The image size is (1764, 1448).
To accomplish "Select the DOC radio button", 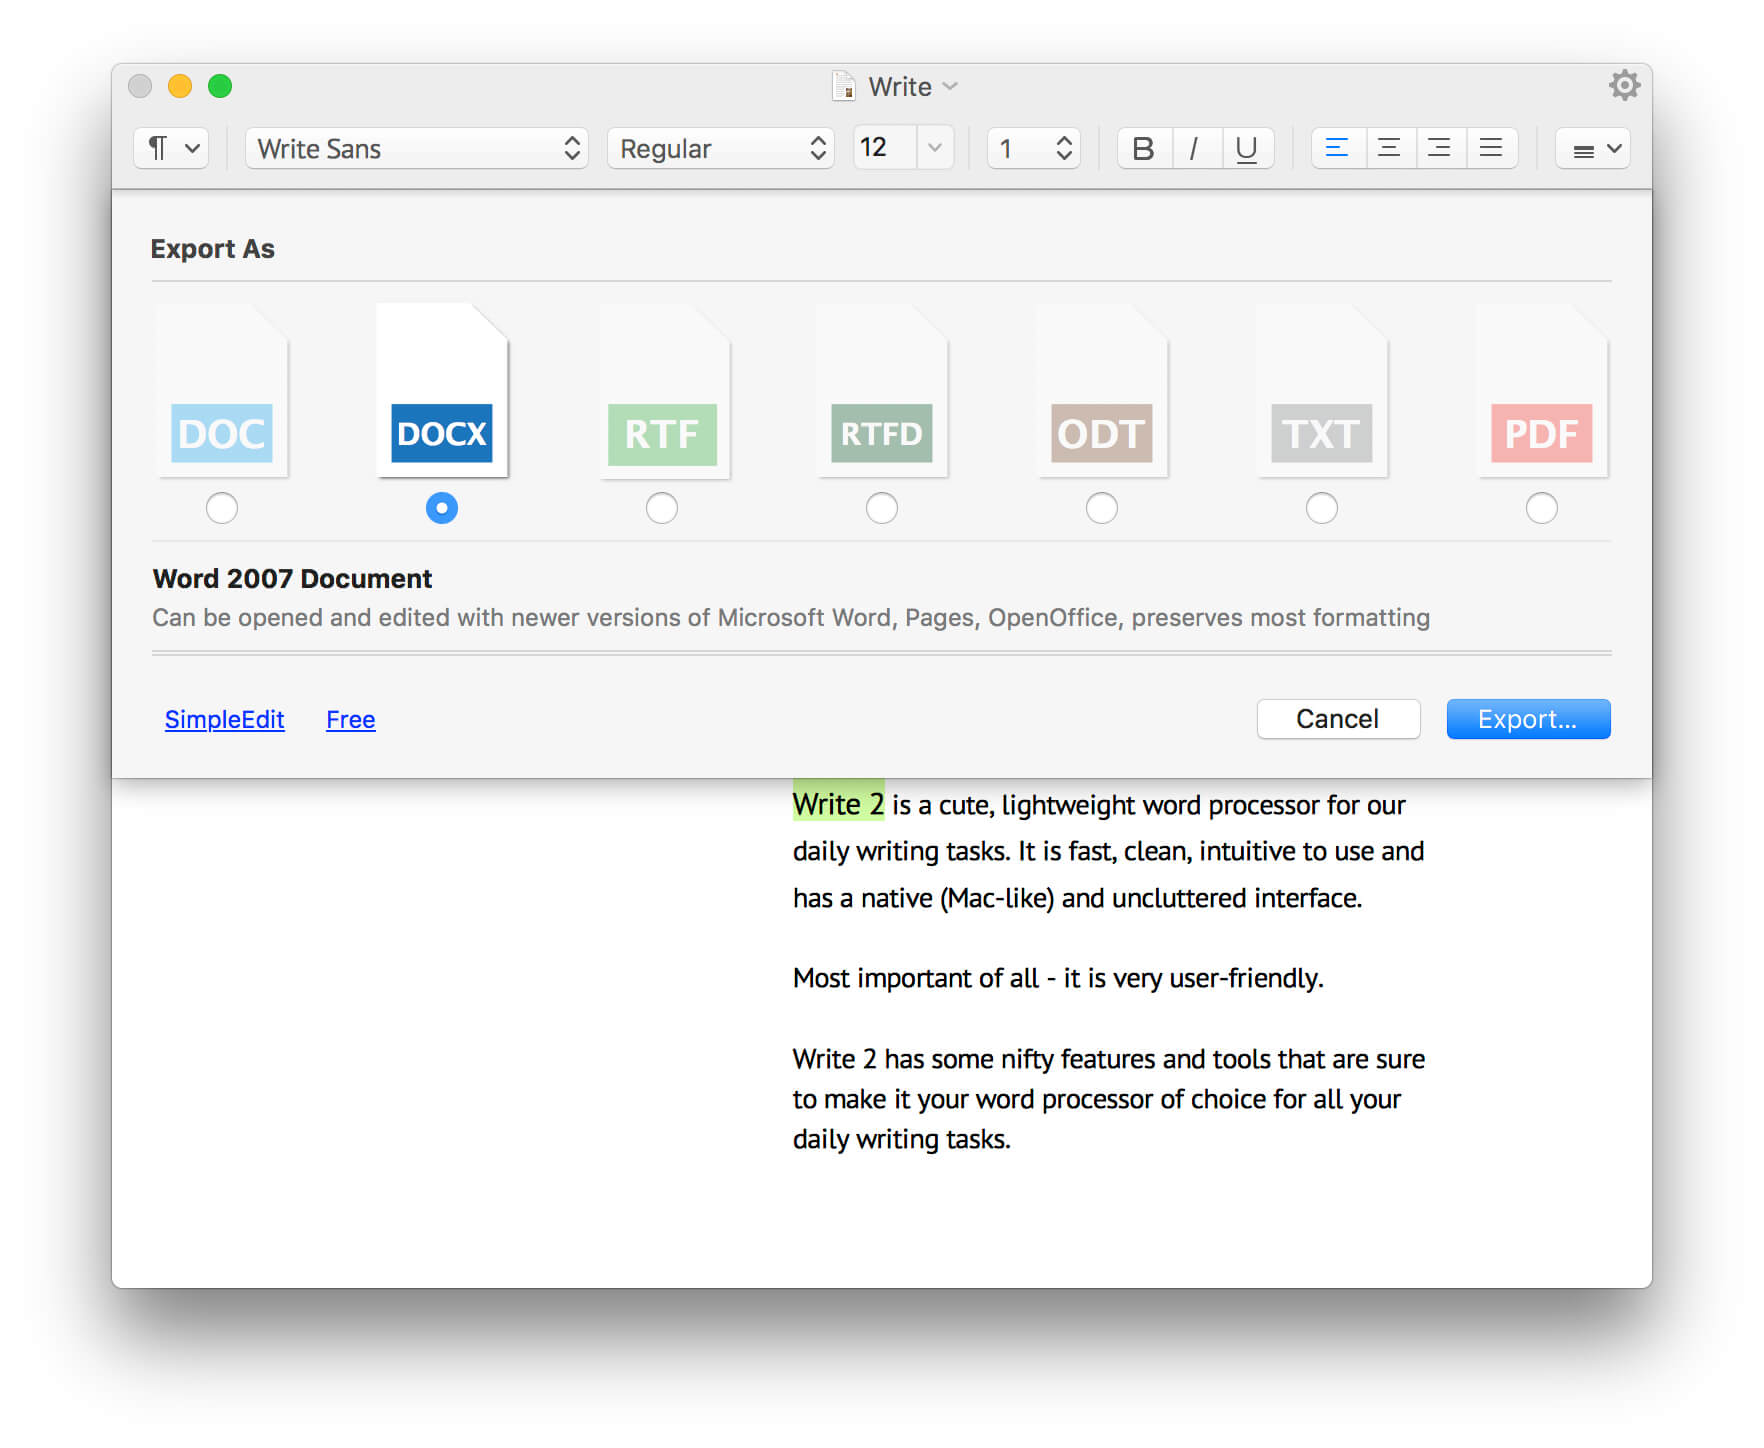I will pyautogui.click(x=222, y=508).
